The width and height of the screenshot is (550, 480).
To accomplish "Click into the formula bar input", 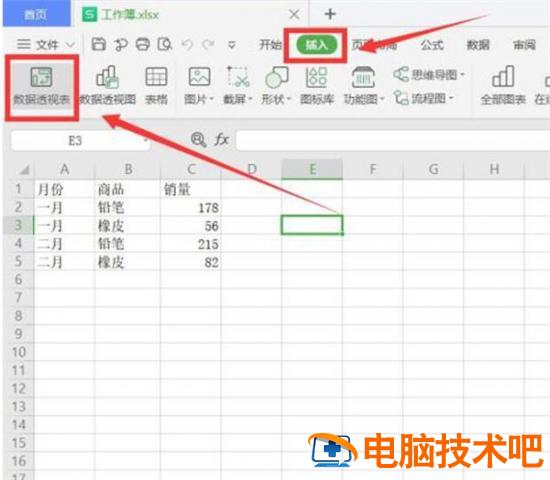I will pos(393,140).
